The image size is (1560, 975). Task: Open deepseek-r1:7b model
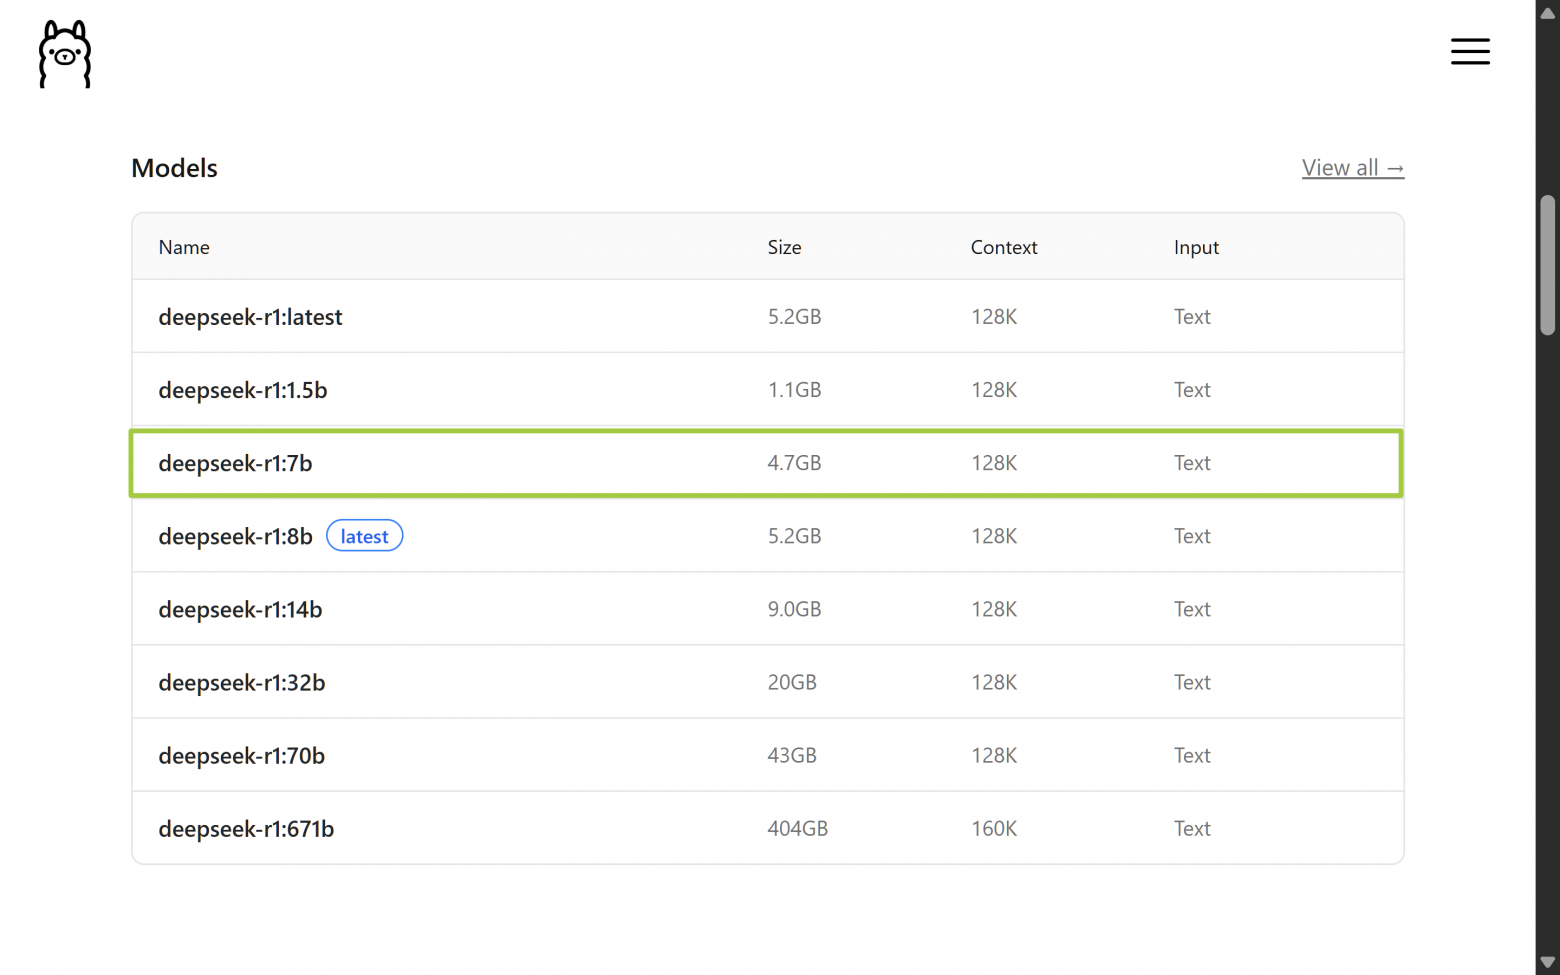235,463
